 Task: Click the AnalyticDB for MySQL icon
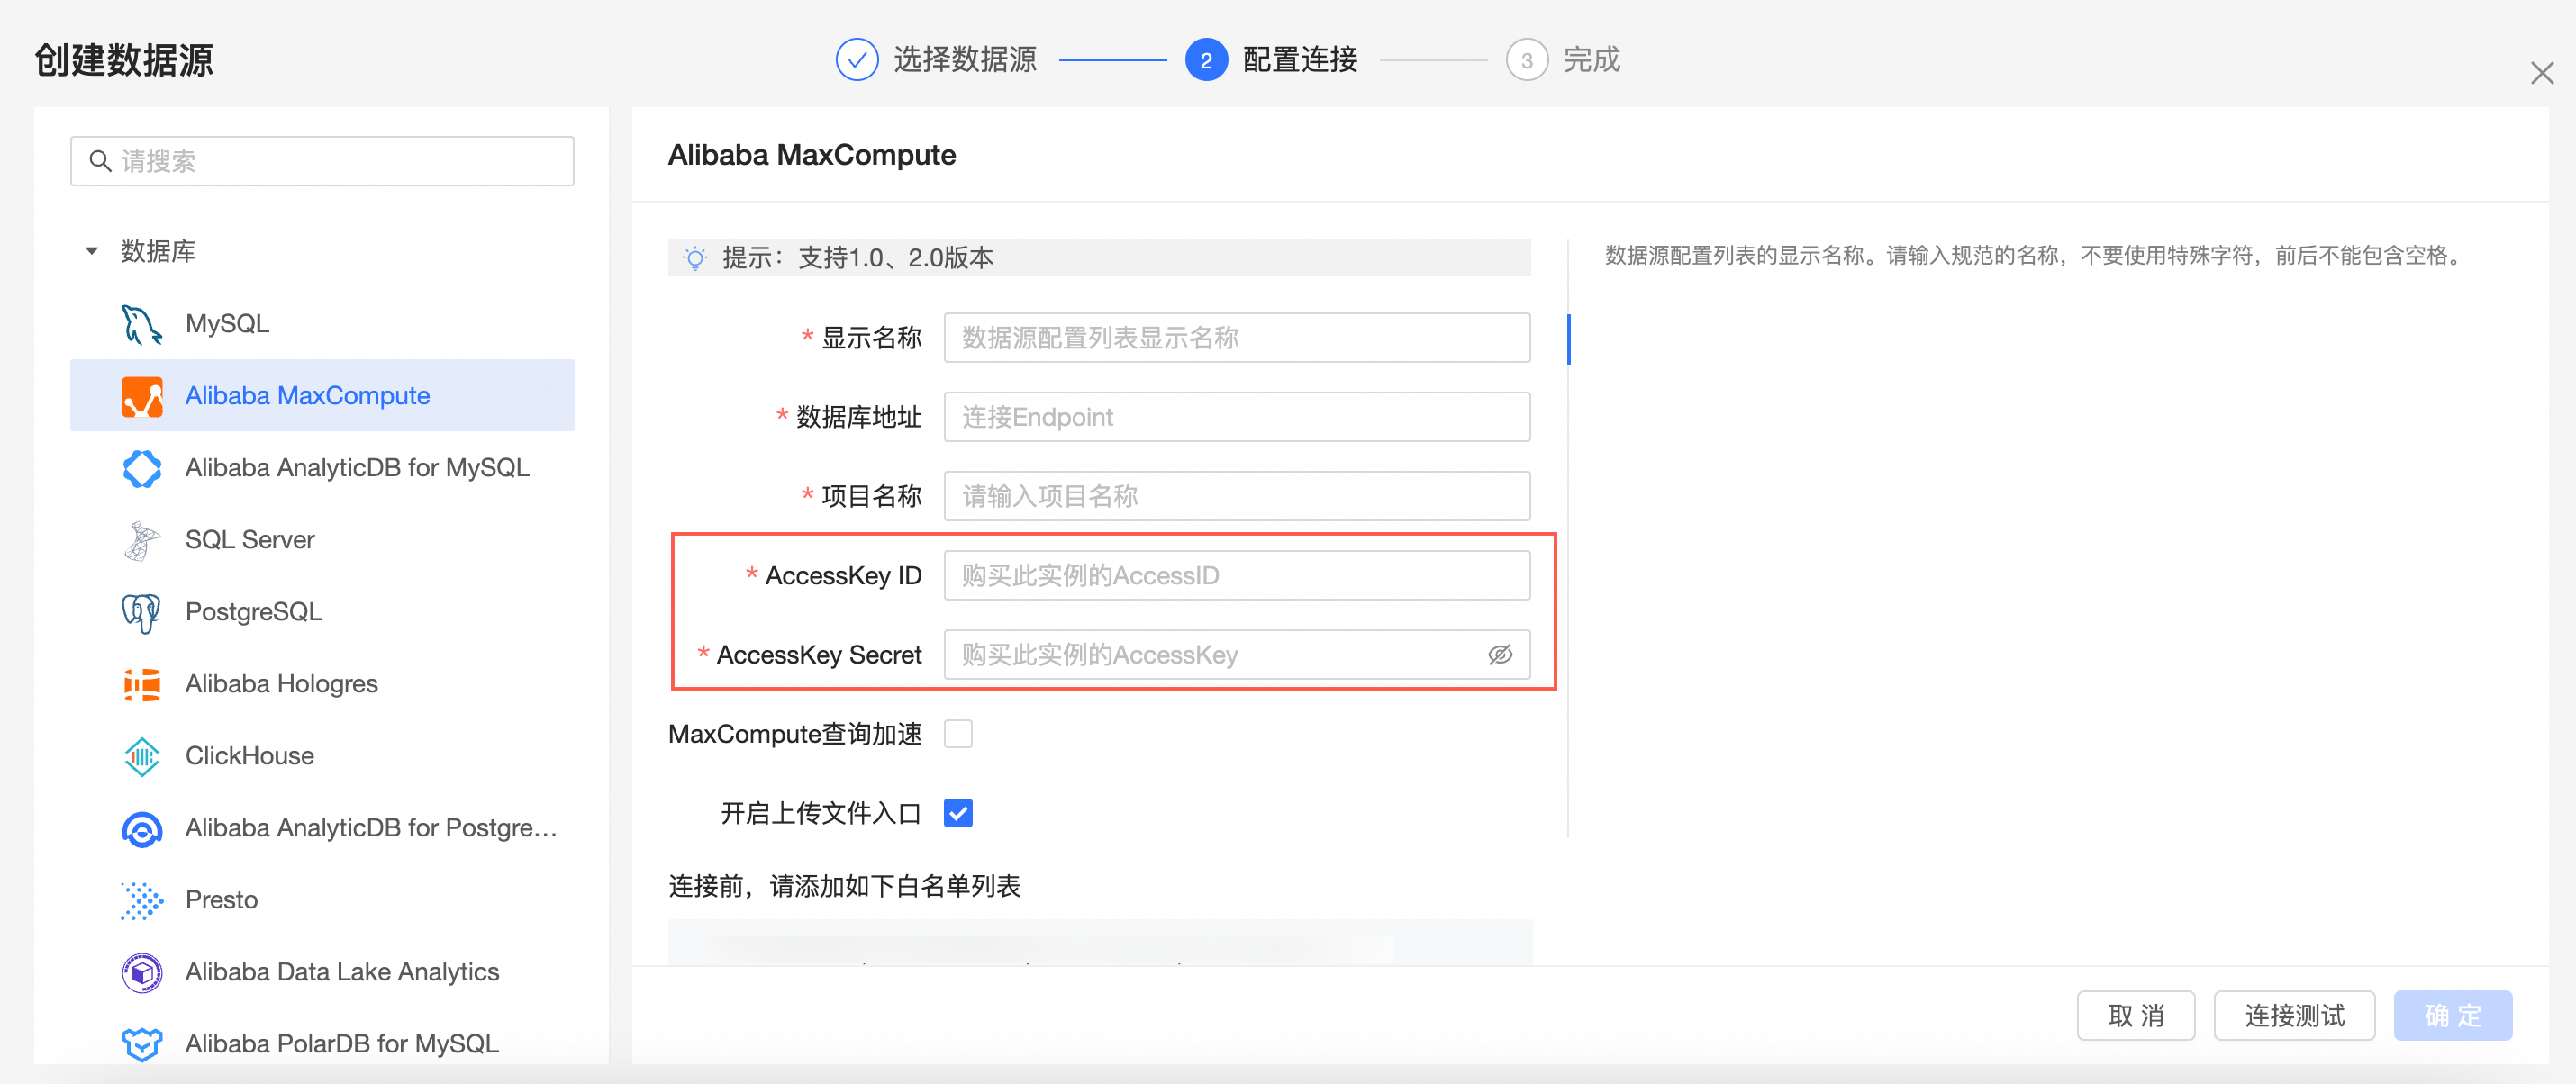[x=142, y=468]
